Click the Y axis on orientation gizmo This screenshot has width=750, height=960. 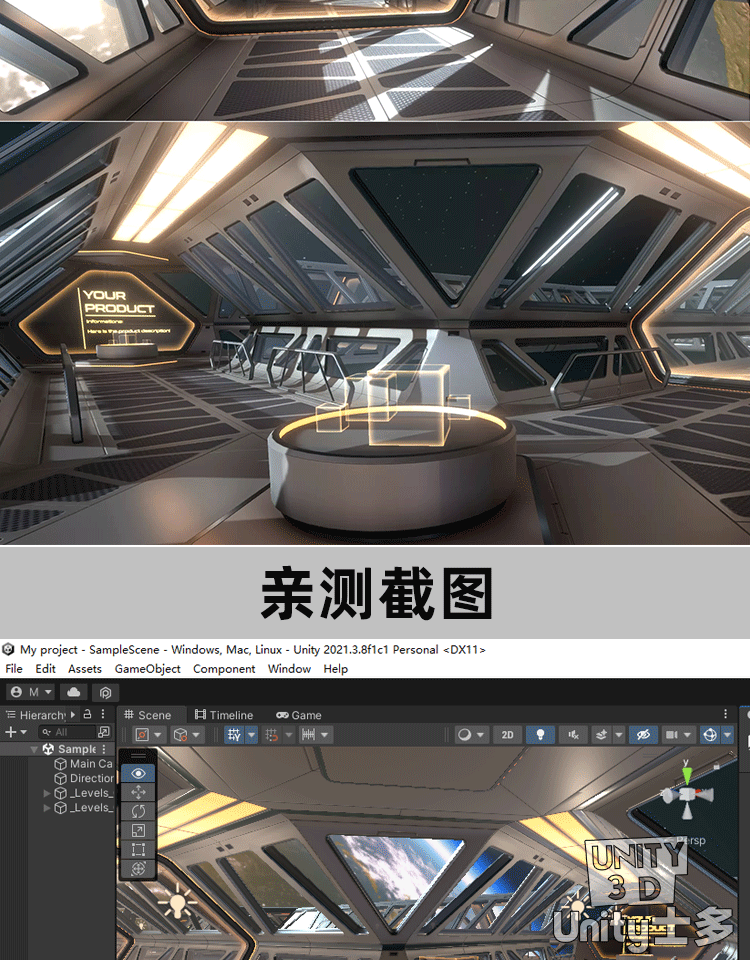[688, 774]
